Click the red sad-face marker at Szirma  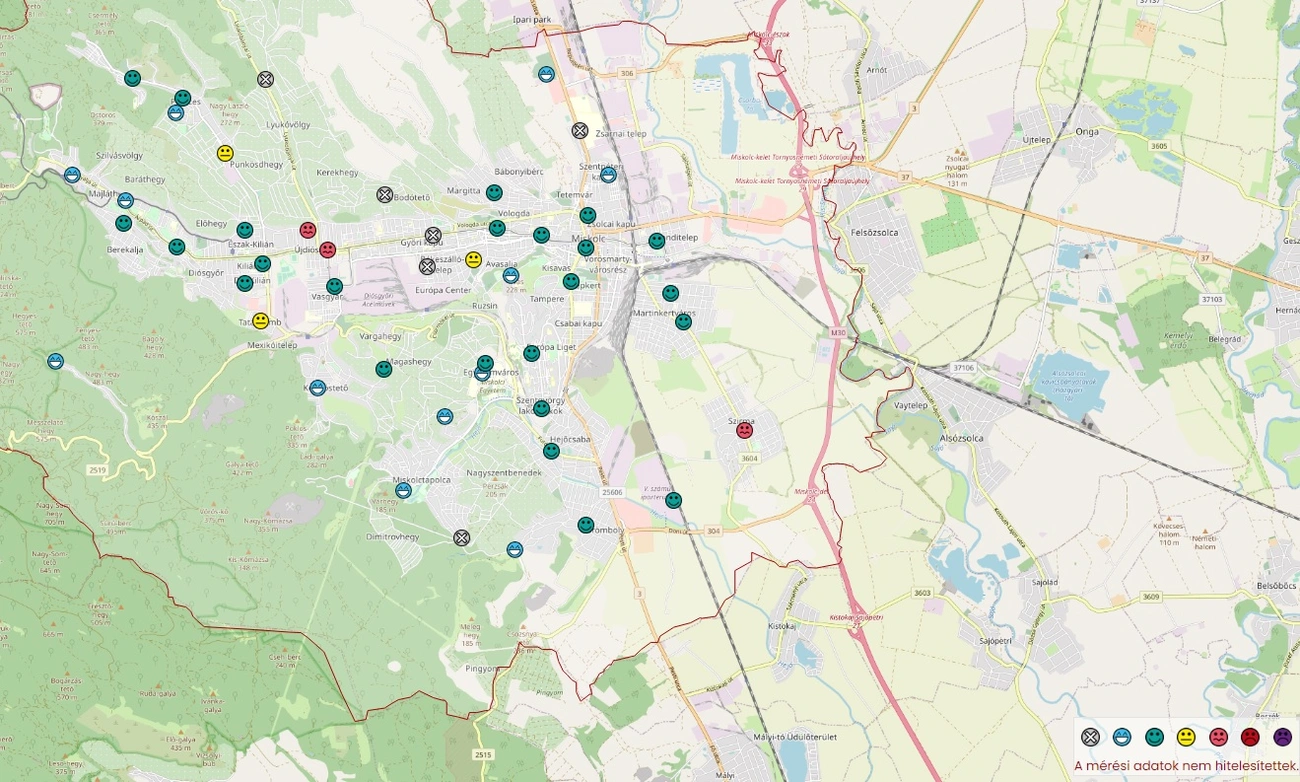coord(744,431)
